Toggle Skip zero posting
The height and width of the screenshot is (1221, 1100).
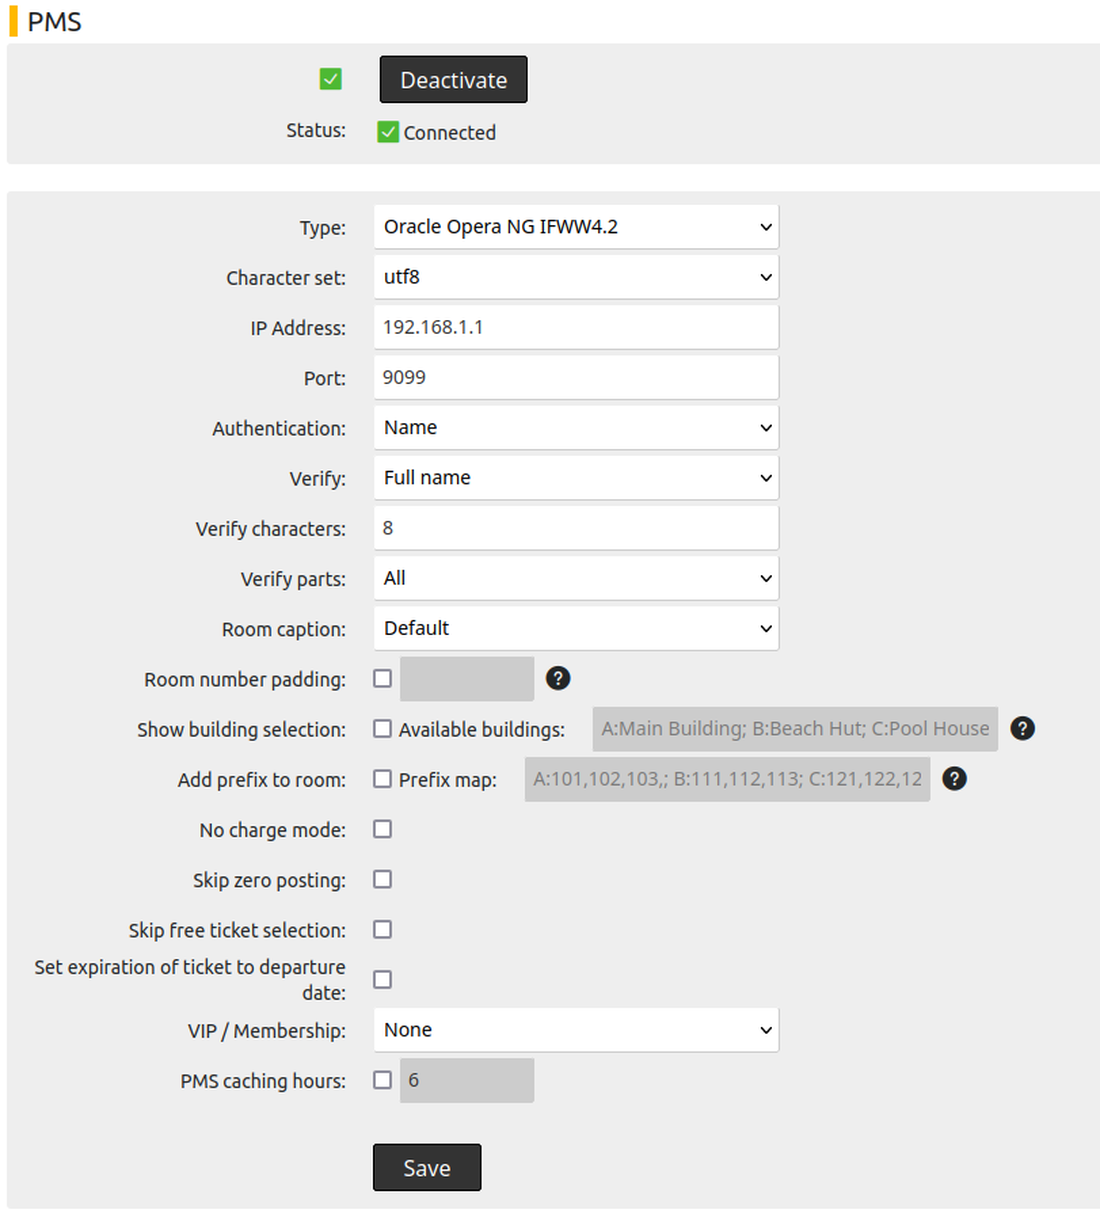[x=382, y=879]
